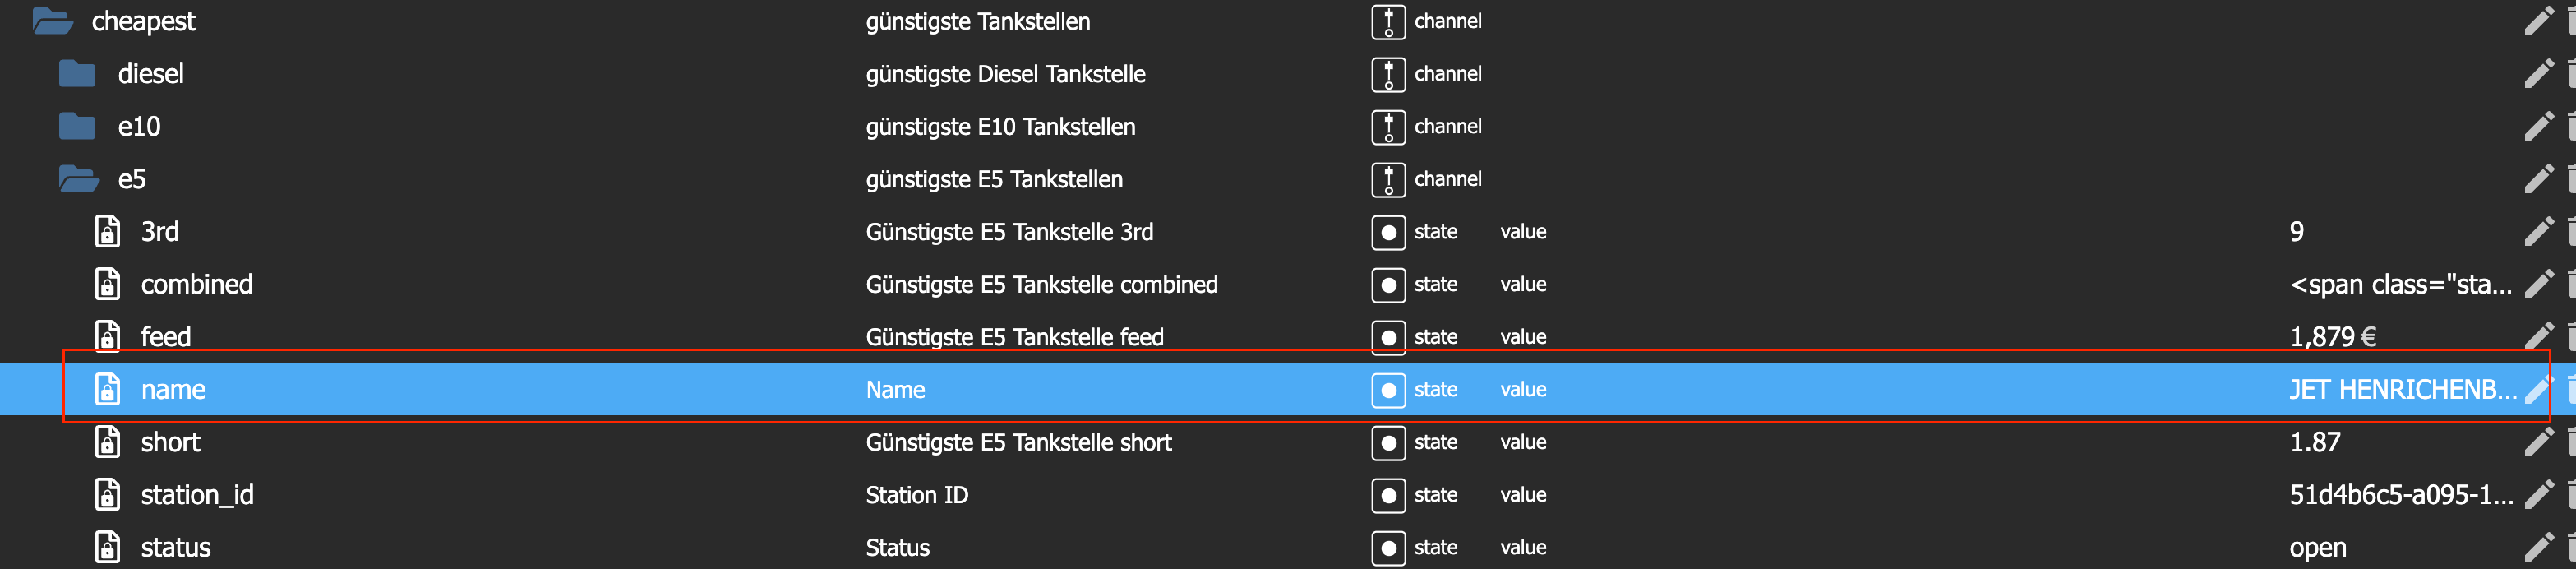
Task: Edit the 3rd state with pencil icon
Action: pos(2538,232)
